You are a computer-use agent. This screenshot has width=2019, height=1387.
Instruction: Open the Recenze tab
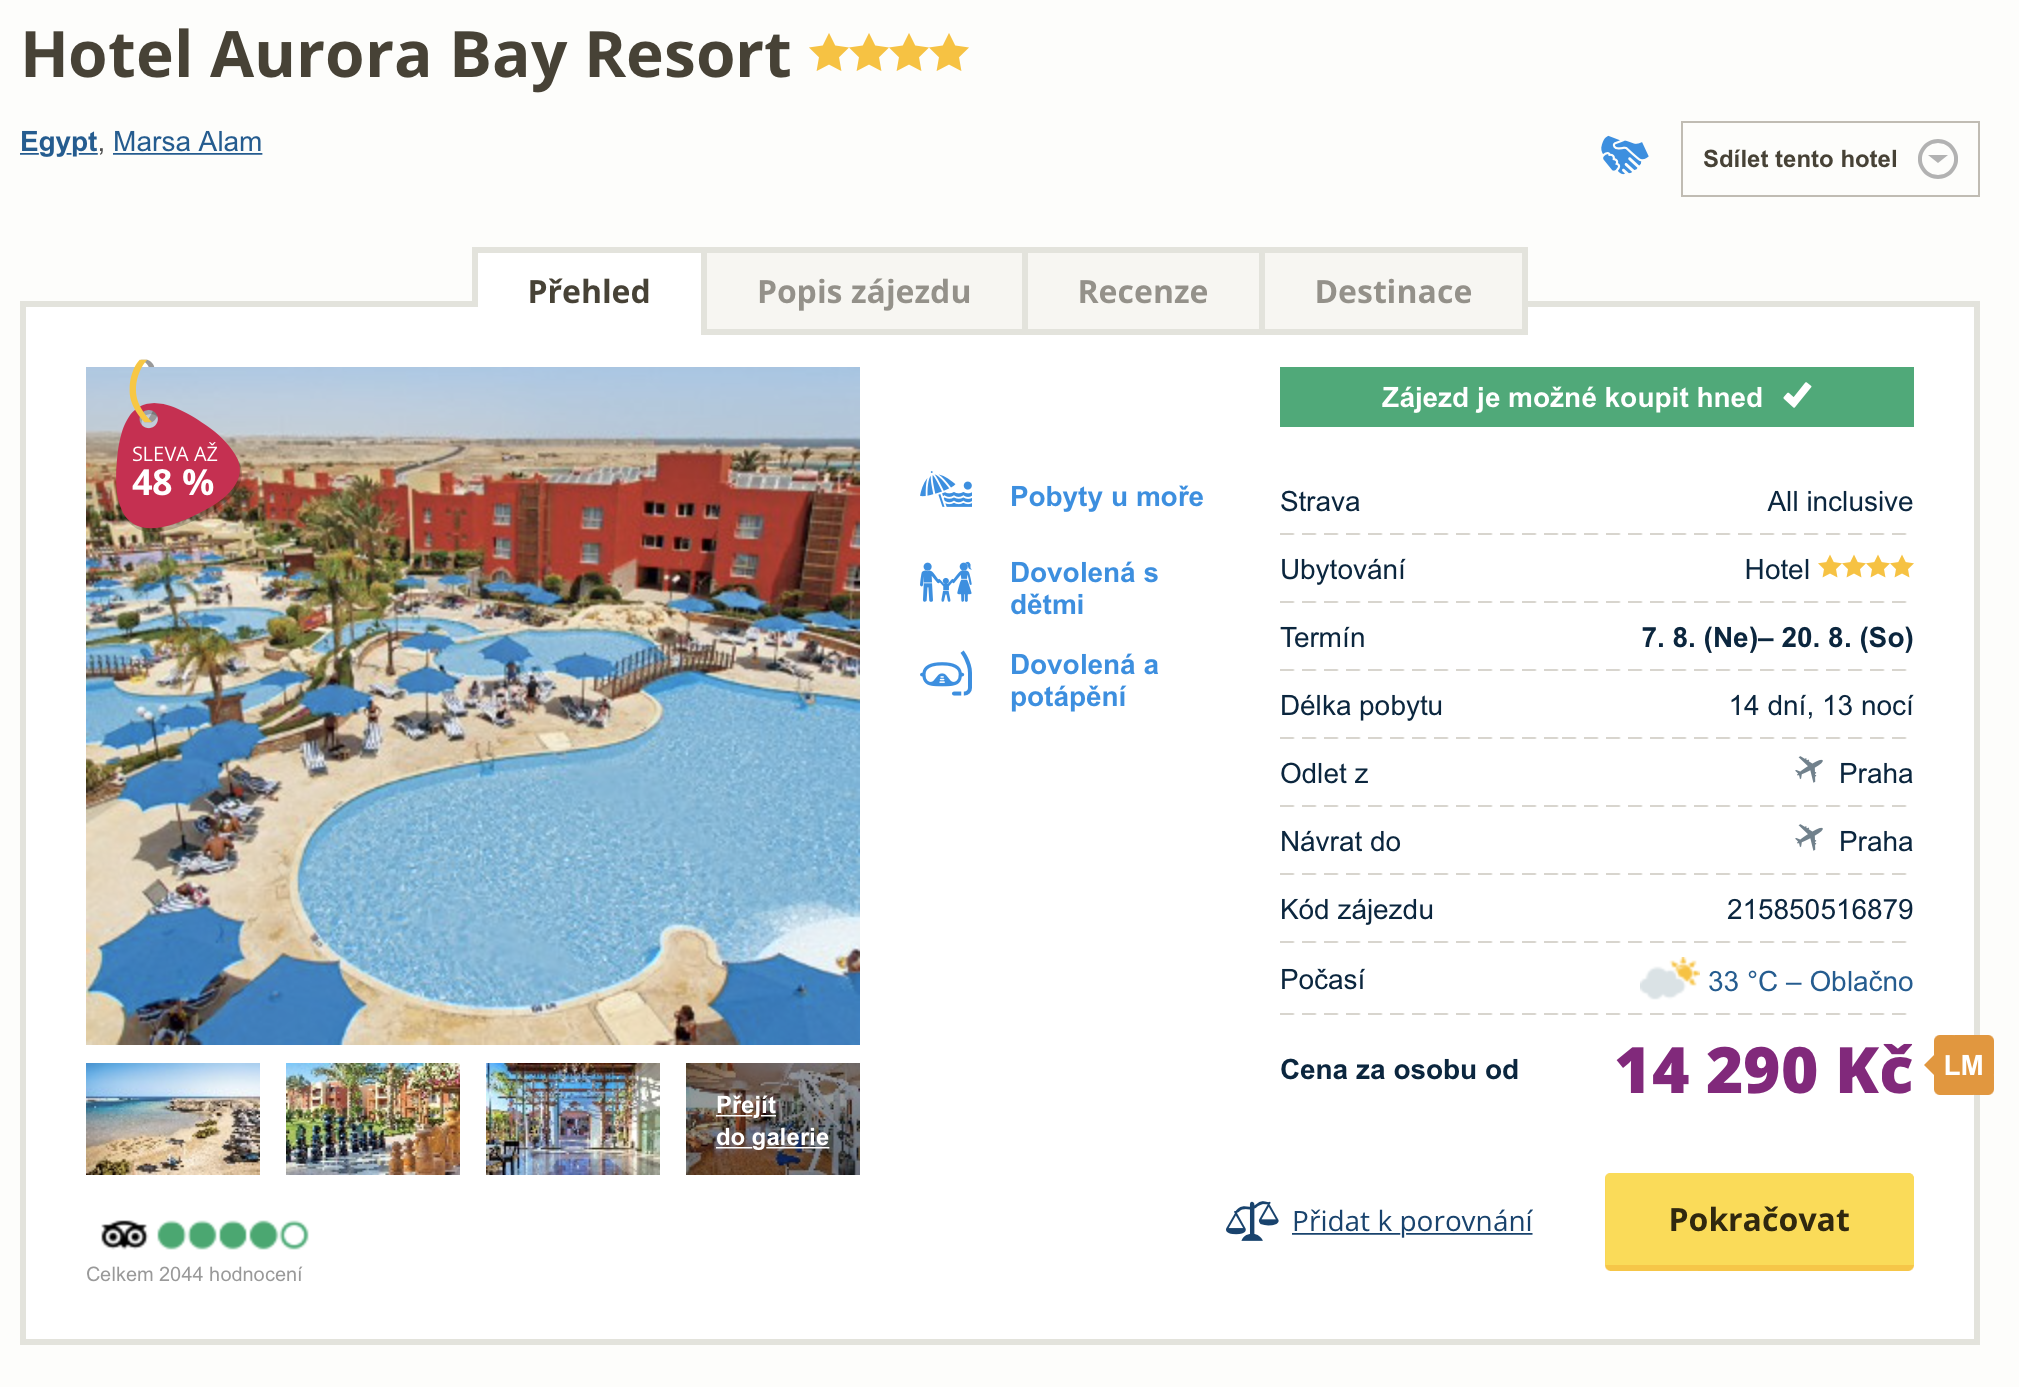point(1142,292)
